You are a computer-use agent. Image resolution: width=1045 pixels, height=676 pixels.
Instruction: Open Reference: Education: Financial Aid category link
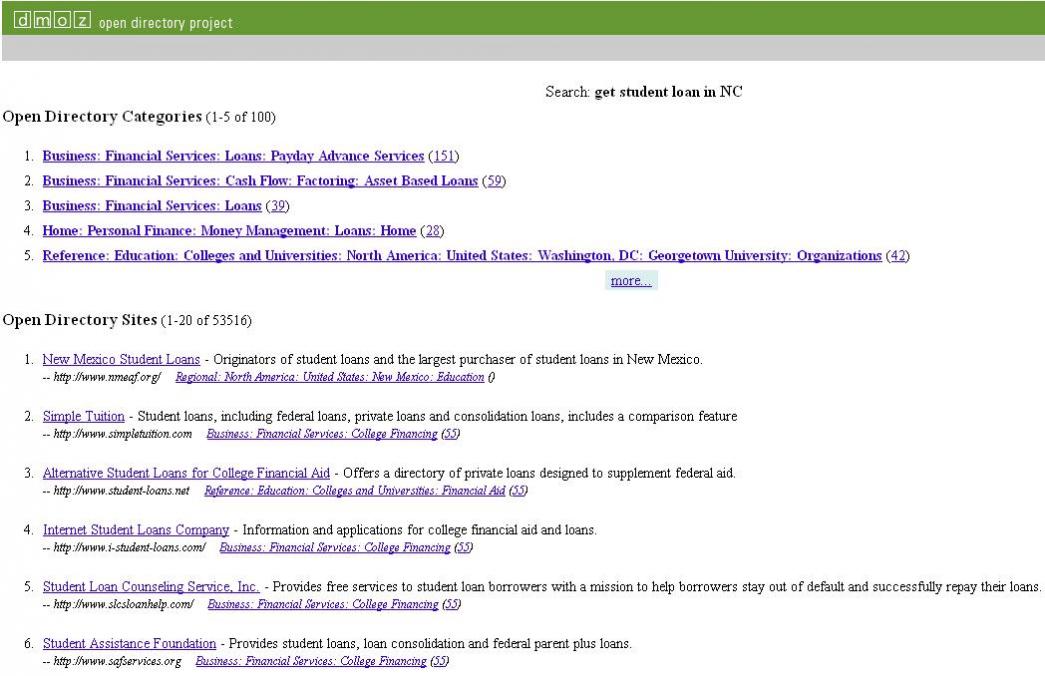(x=355, y=491)
